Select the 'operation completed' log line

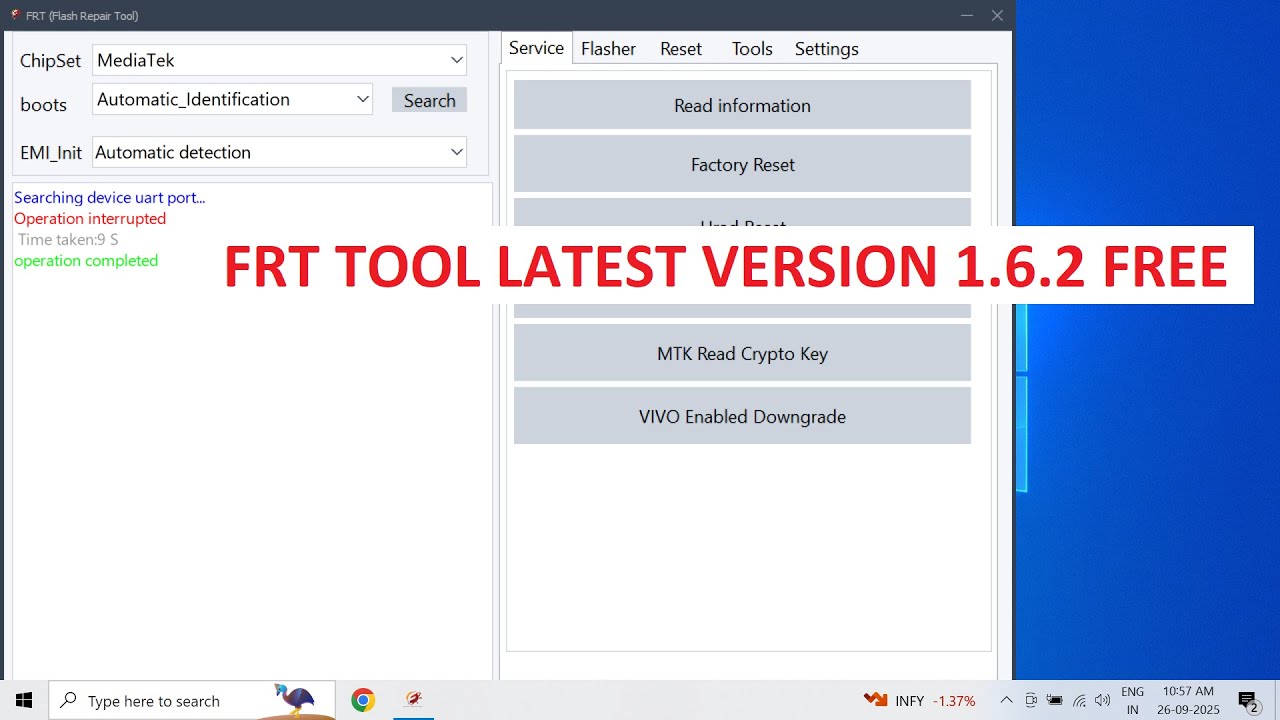click(x=86, y=260)
